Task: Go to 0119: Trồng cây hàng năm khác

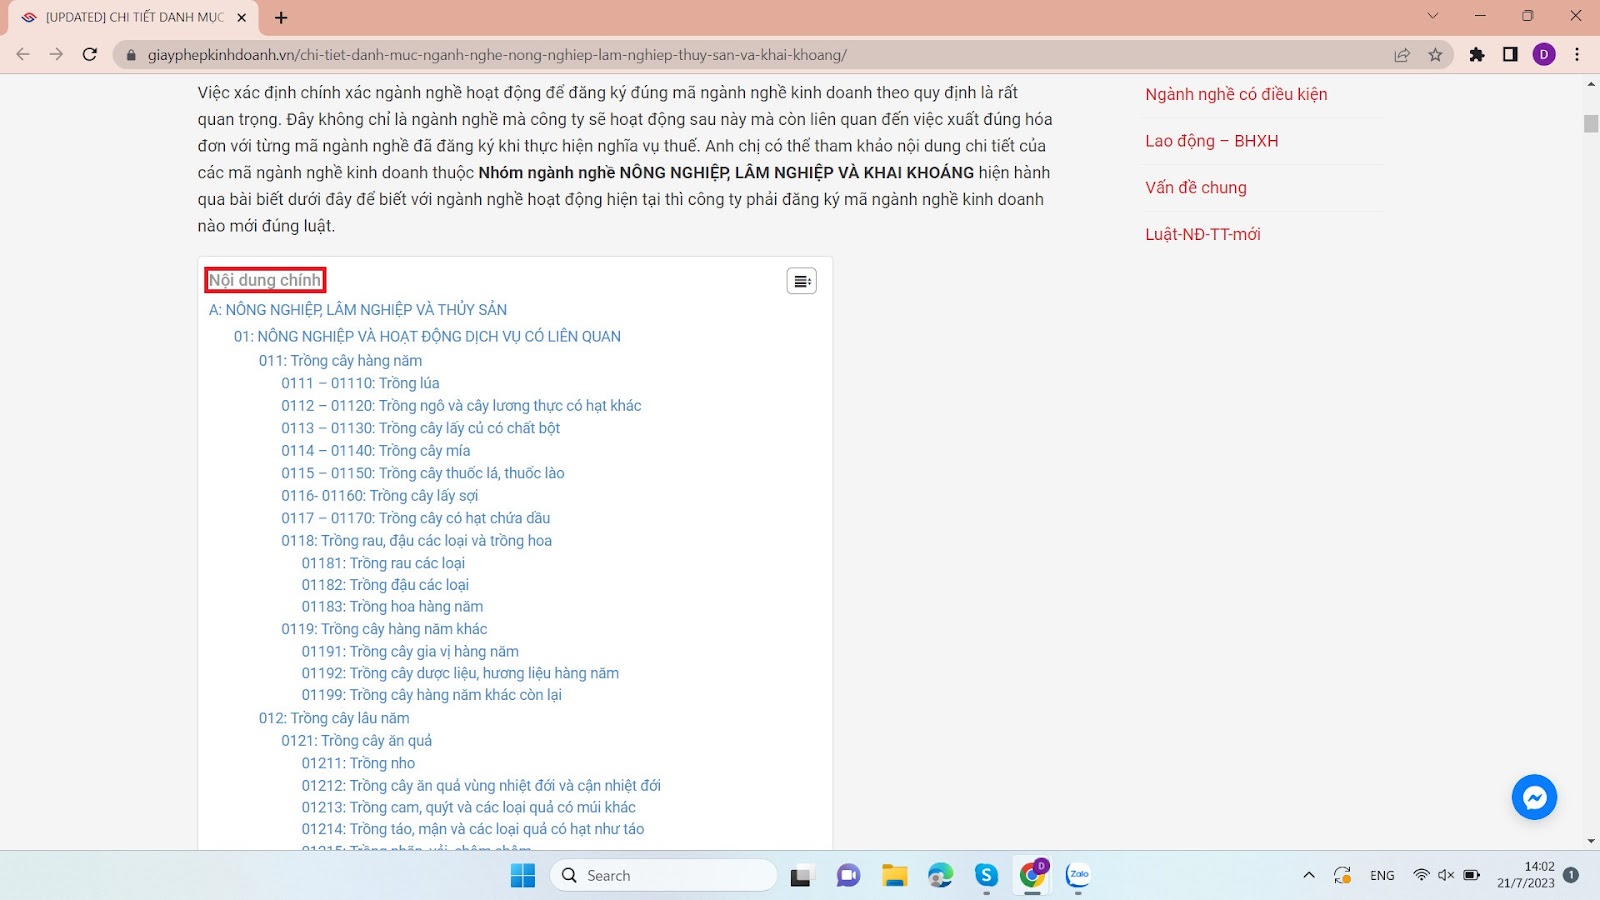Action: coord(384,629)
